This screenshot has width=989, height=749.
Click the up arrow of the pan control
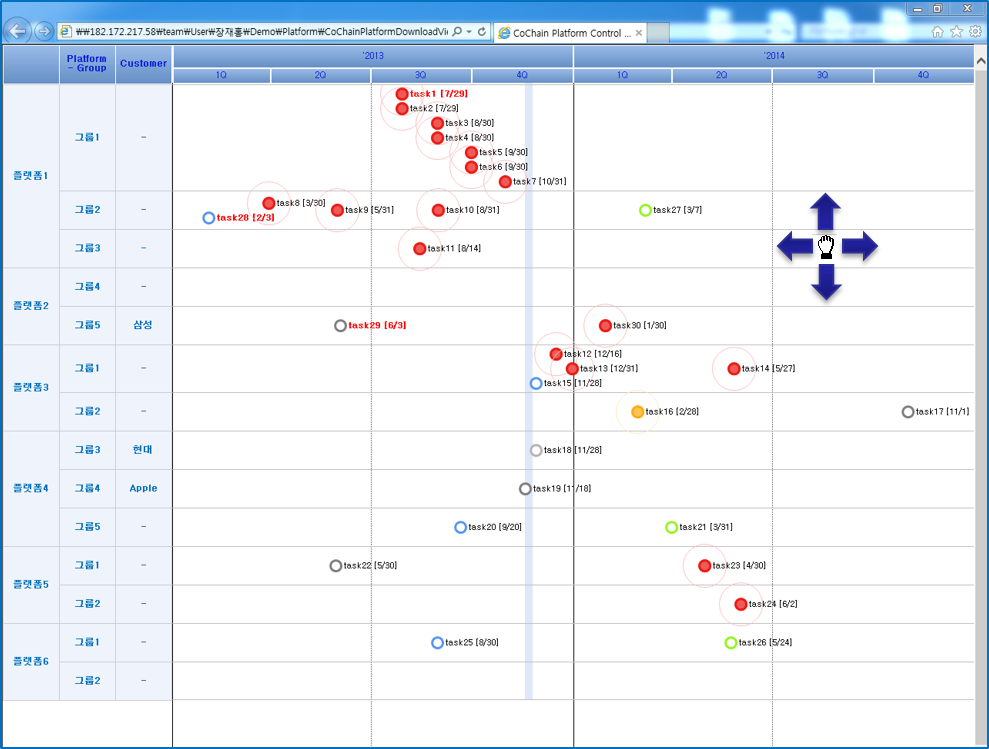pyautogui.click(x=825, y=210)
